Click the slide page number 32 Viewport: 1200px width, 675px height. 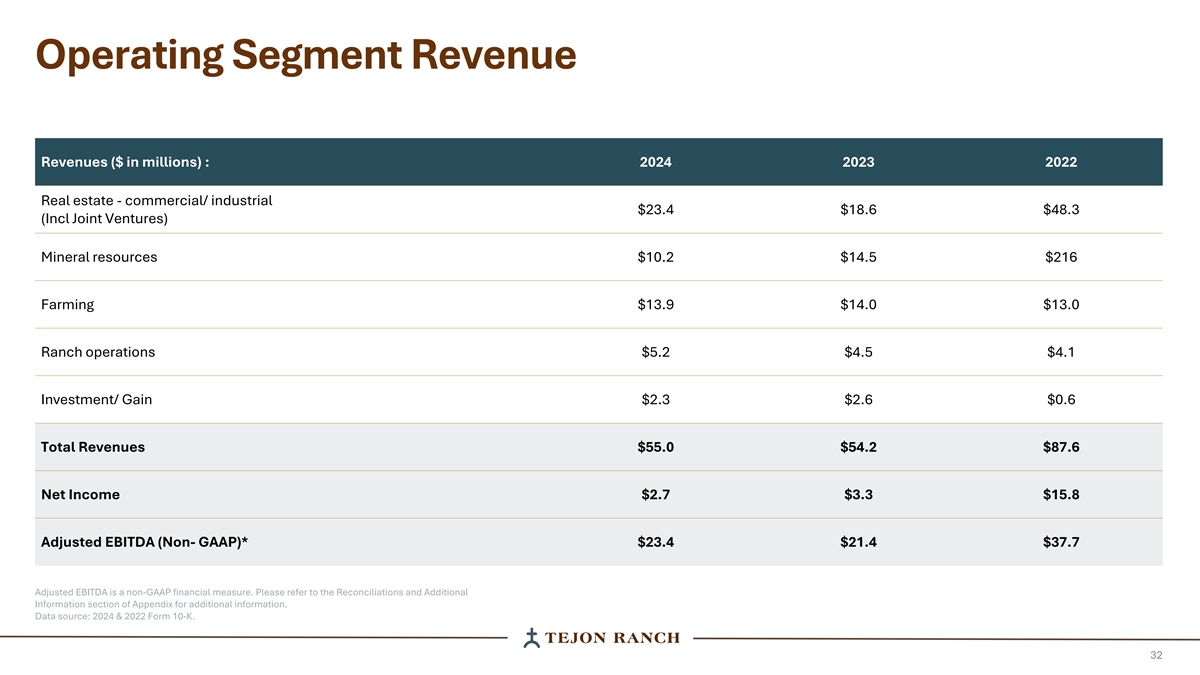tap(1156, 655)
